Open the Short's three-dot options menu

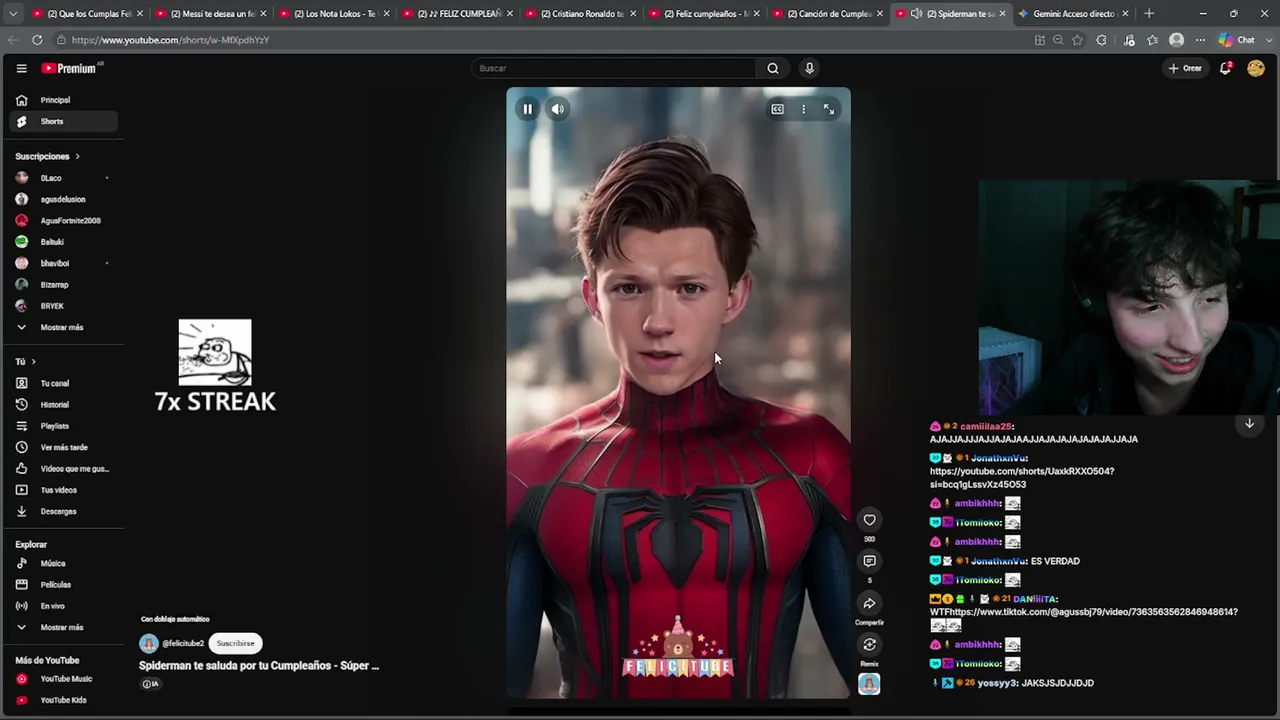[803, 109]
